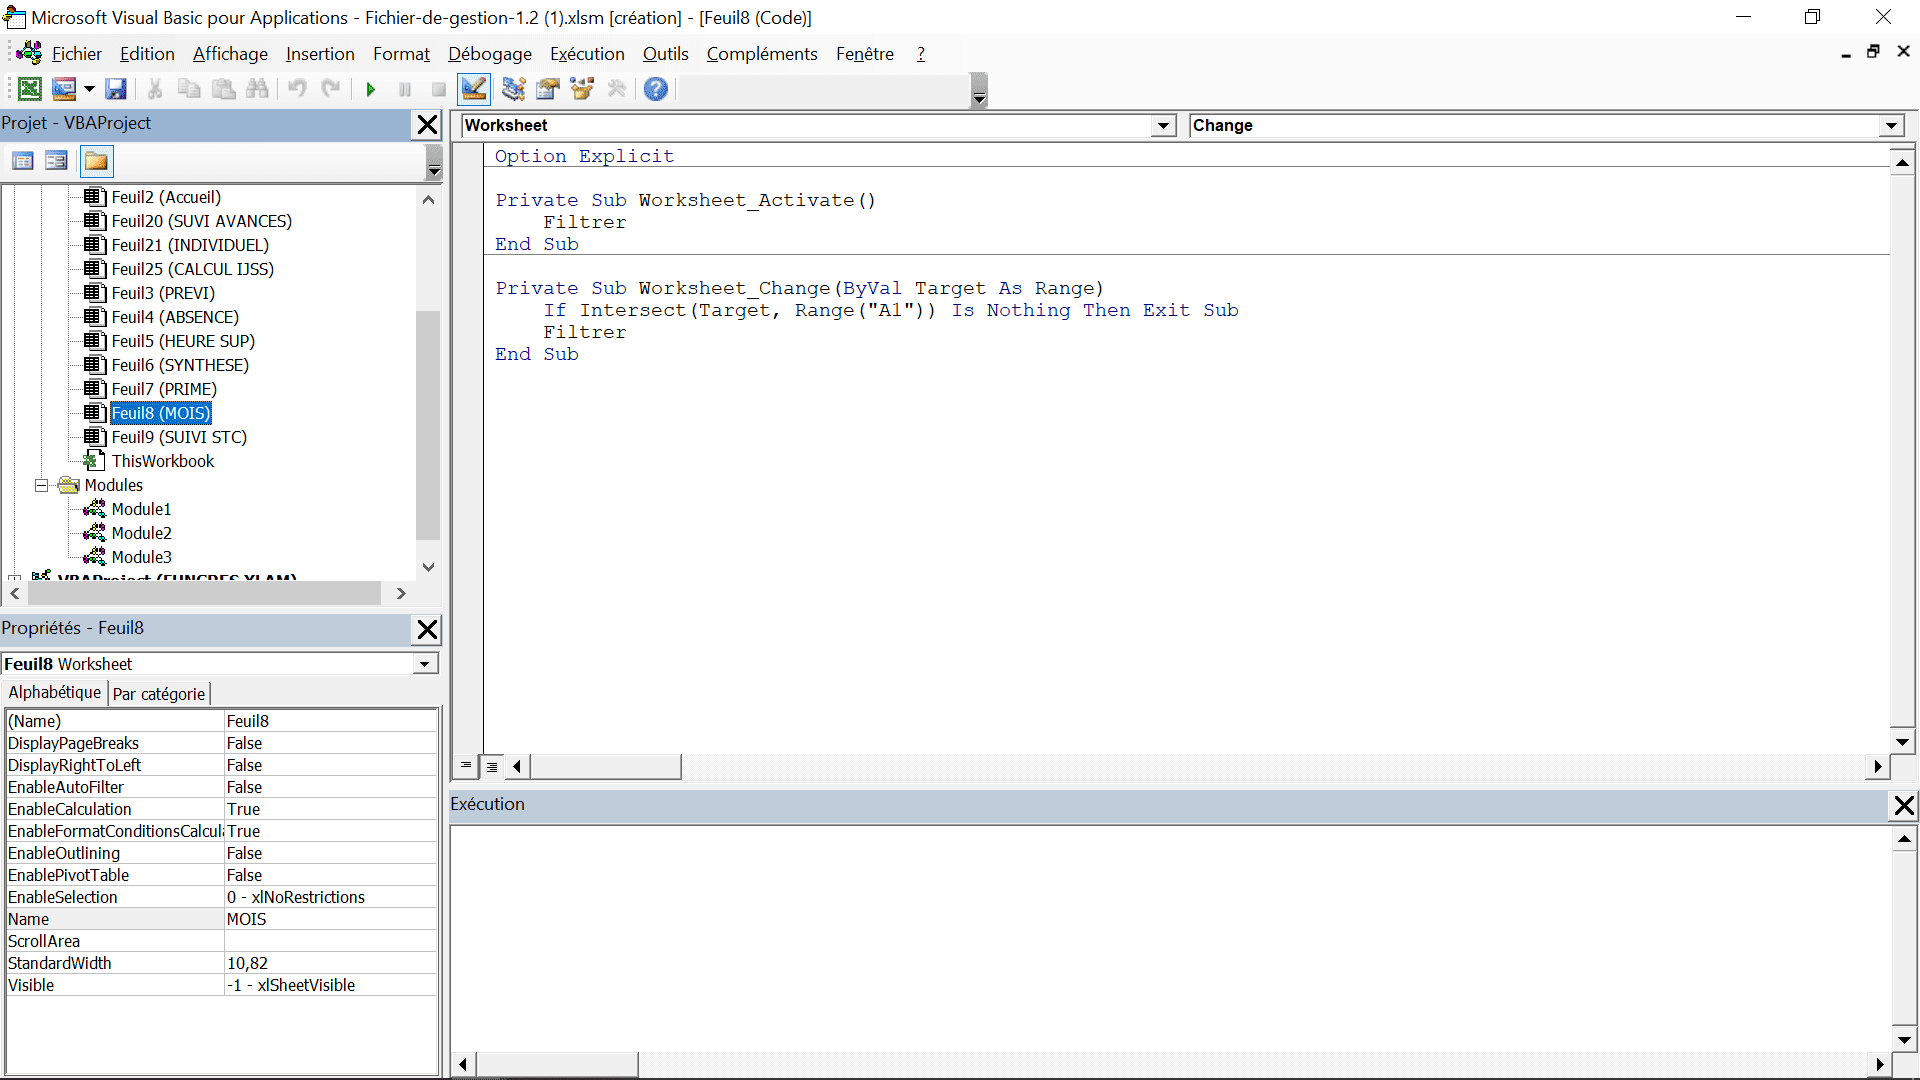
Task: Click the blue Help question mark icon
Action: [x=655, y=89]
